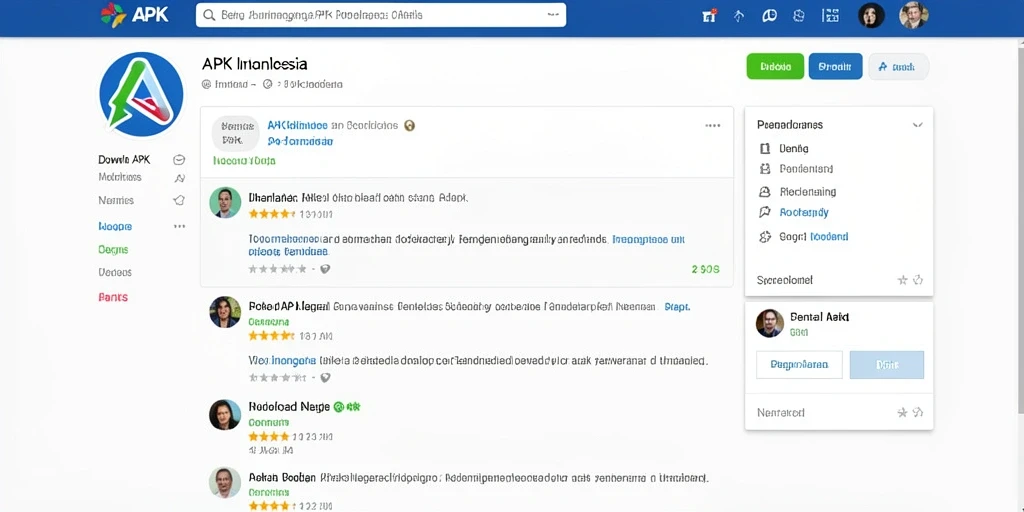The width and height of the screenshot is (1024, 512).
Task: Click the magnifier icon in the search bar
Action: click(209, 15)
